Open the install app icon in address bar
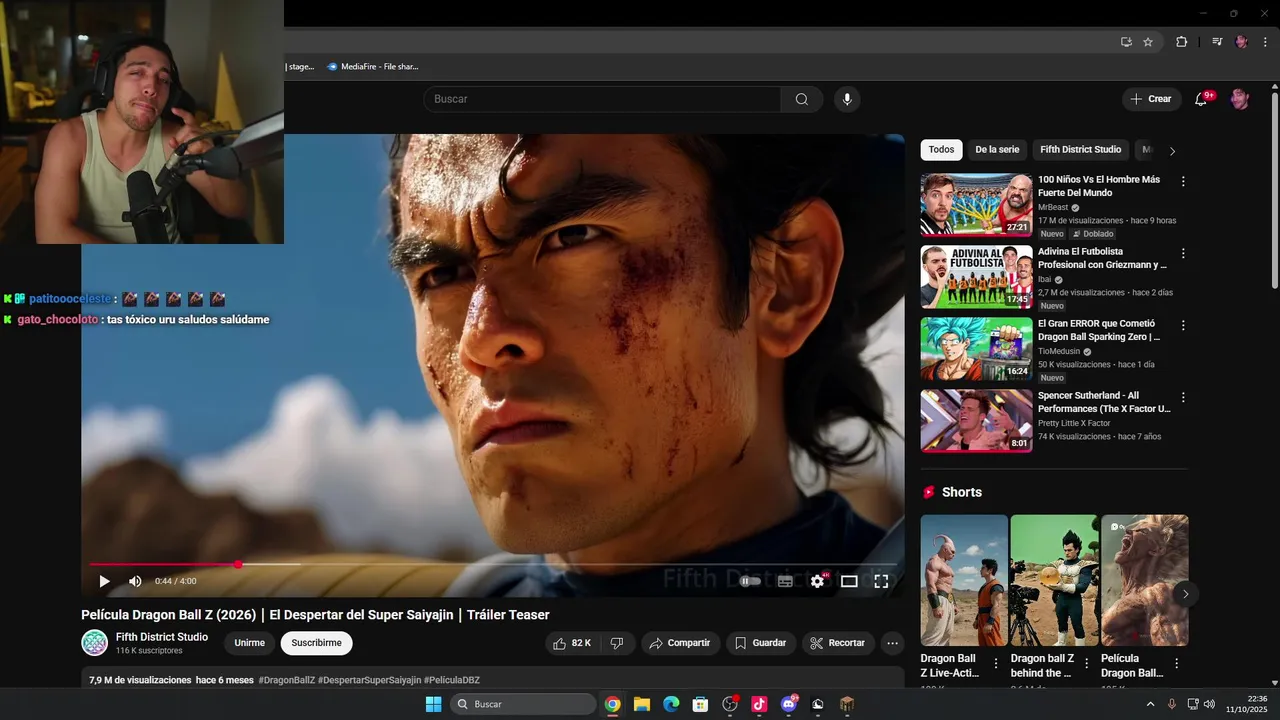 pyautogui.click(x=1126, y=42)
